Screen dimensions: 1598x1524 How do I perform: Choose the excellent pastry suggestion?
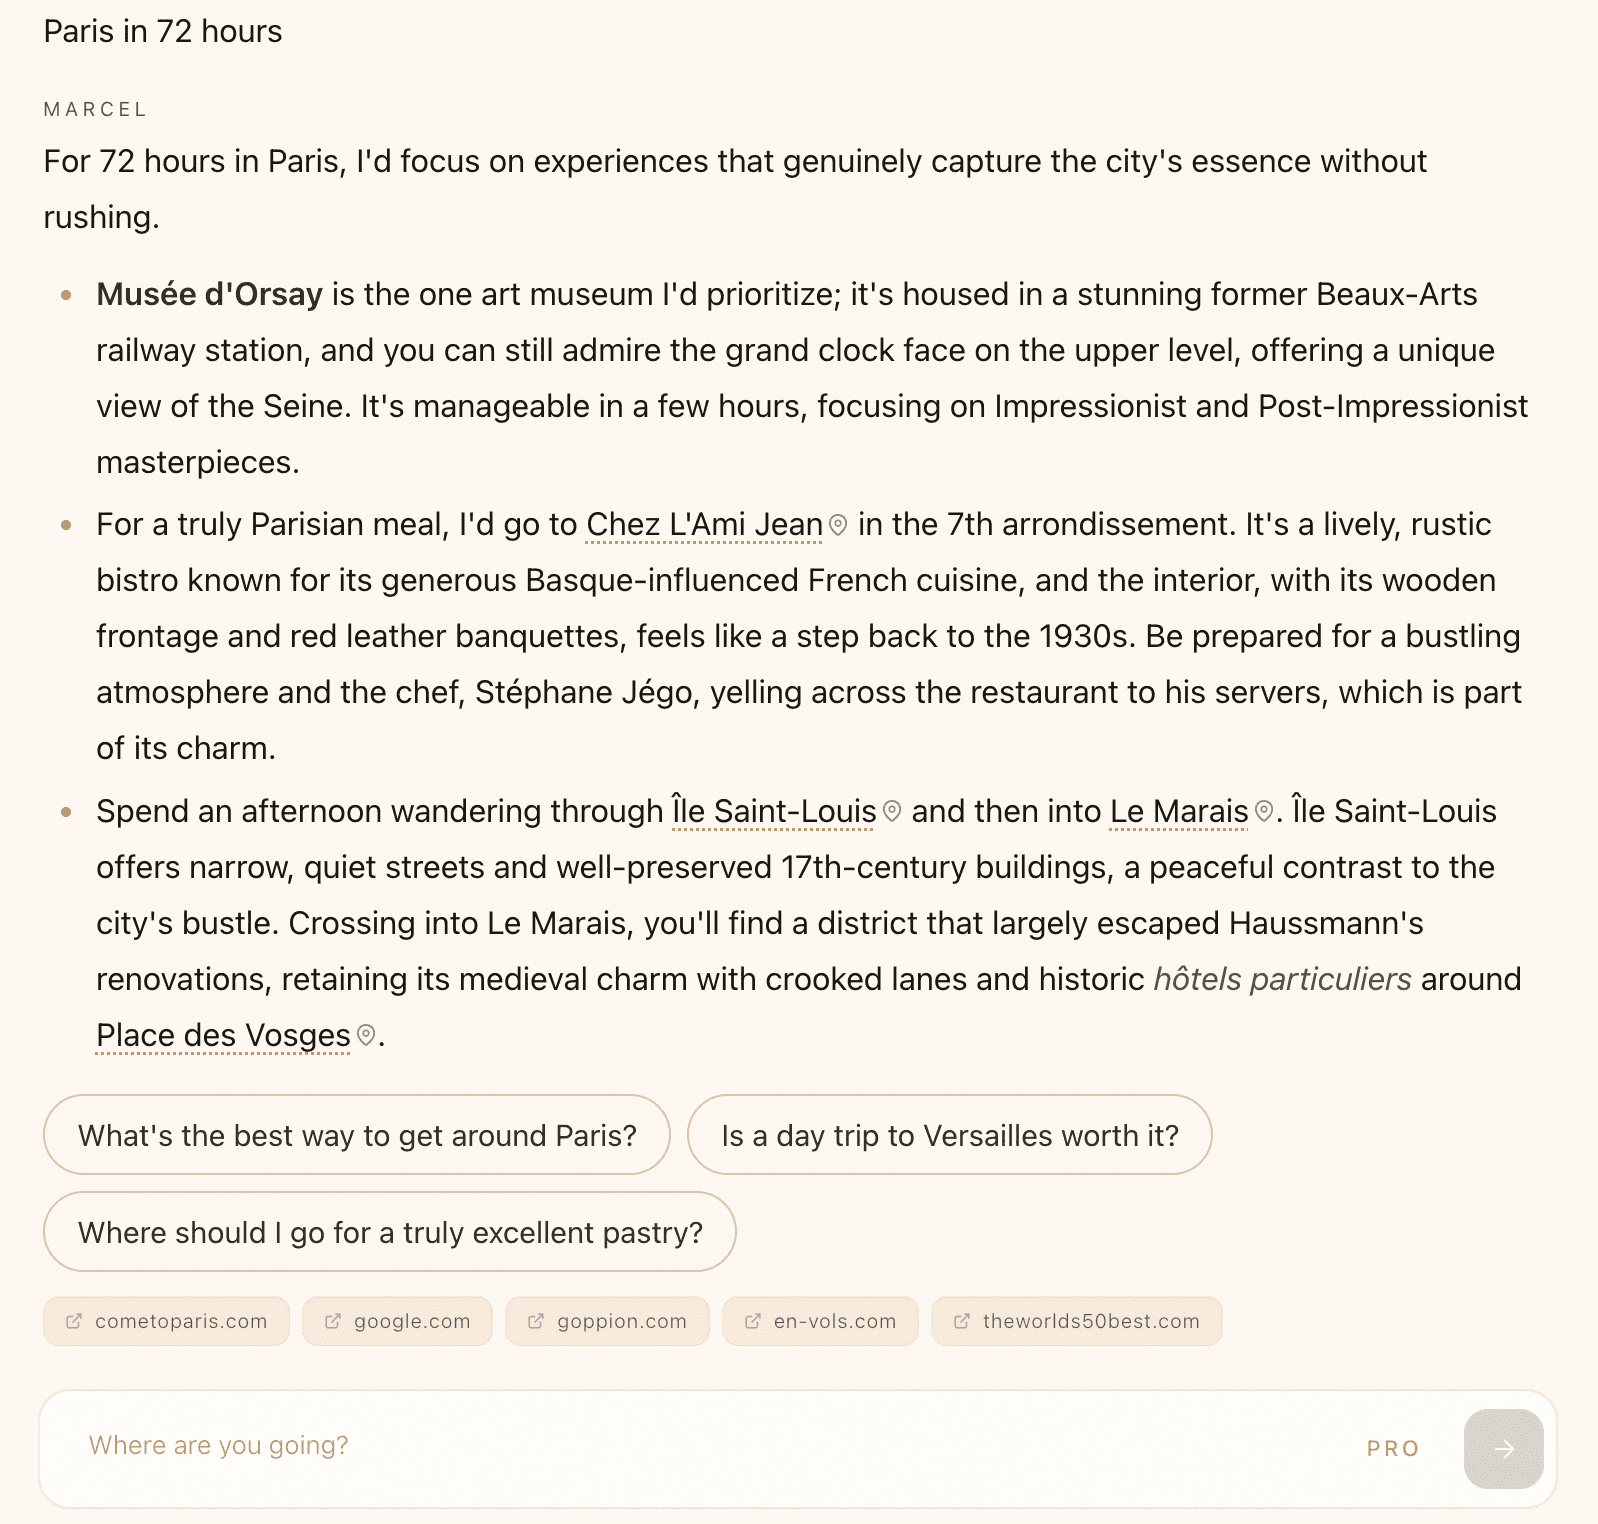pyautogui.click(x=389, y=1232)
